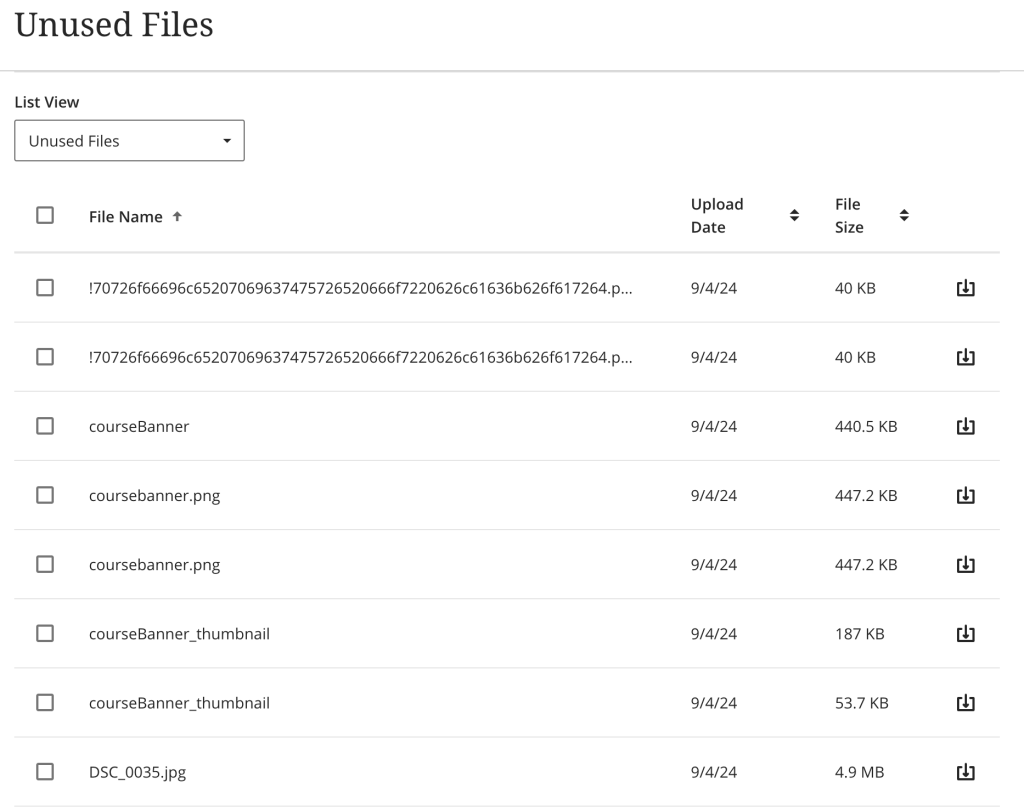Open the Unused Files list view dropdown
1024x810 pixels.
point(129,140)
